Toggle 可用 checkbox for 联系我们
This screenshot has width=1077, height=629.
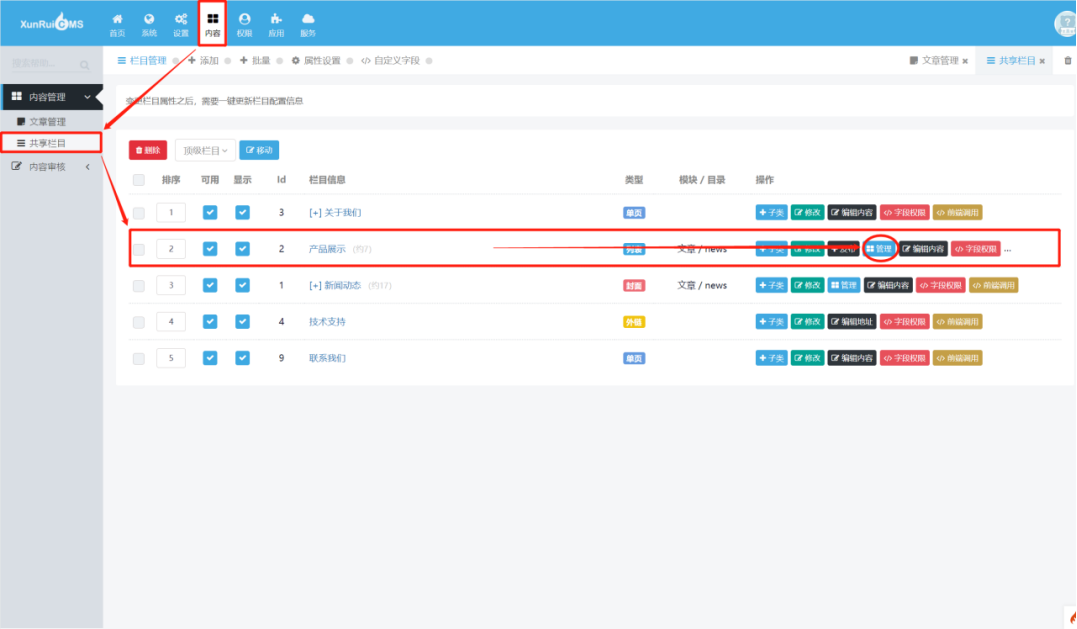[x=210, y=358]
